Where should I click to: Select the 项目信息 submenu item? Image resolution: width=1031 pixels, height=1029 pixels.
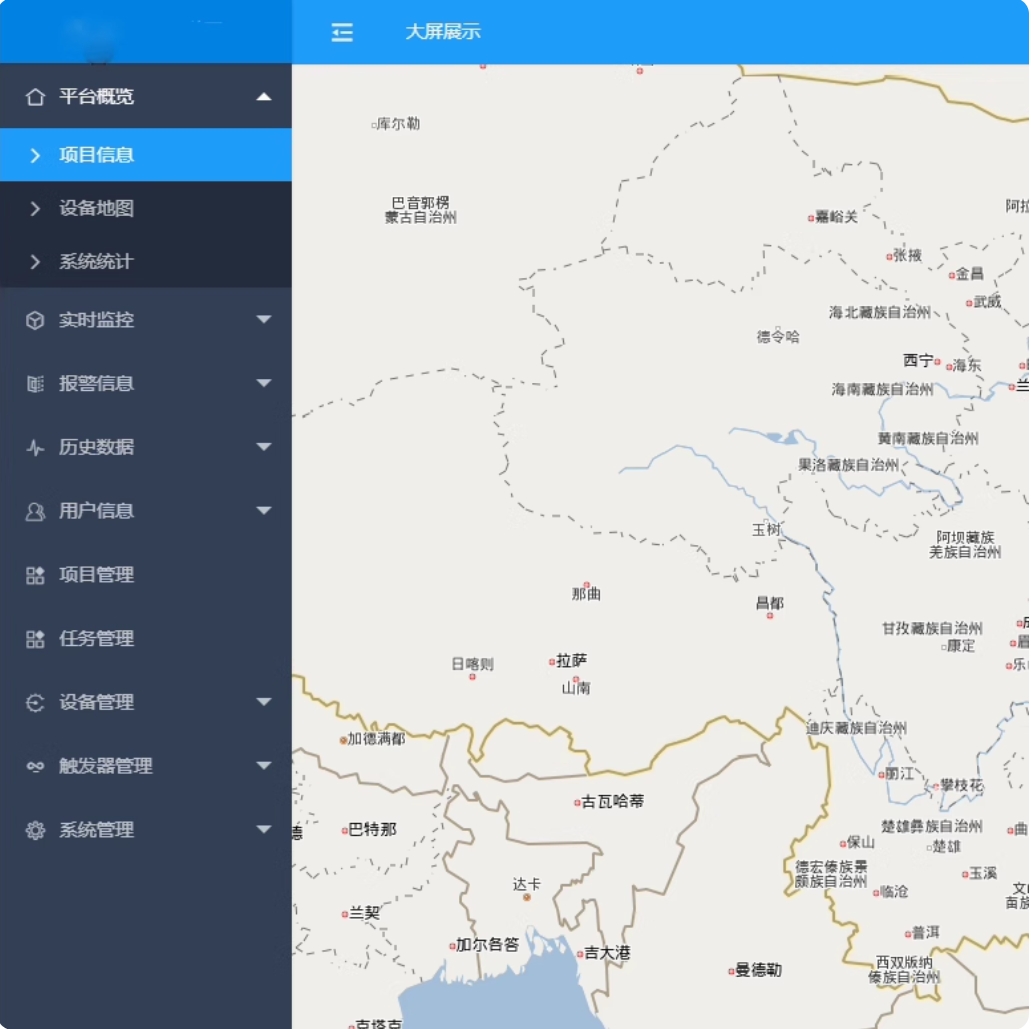point(96,155)
